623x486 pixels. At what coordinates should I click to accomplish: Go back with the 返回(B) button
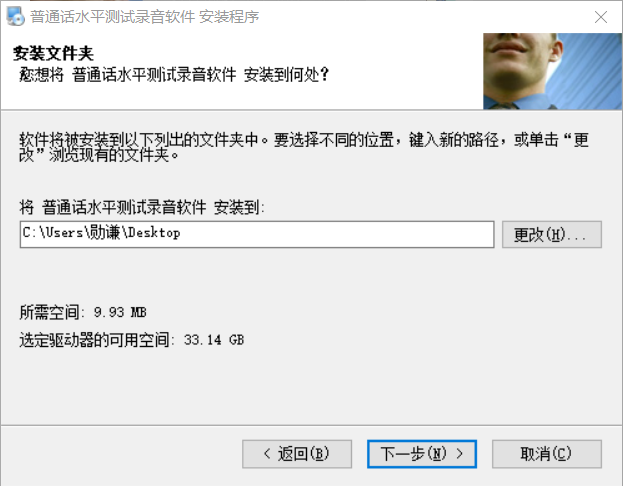[x=297, y=454]
